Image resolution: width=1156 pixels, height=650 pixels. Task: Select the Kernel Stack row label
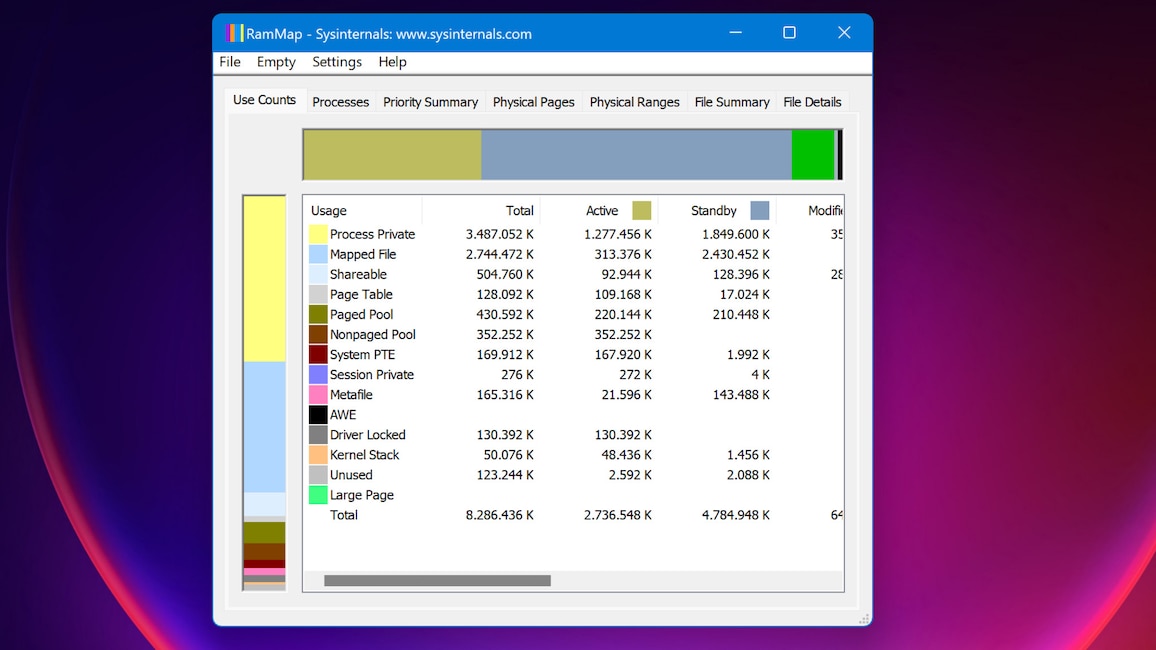click(x=364, y=455)
